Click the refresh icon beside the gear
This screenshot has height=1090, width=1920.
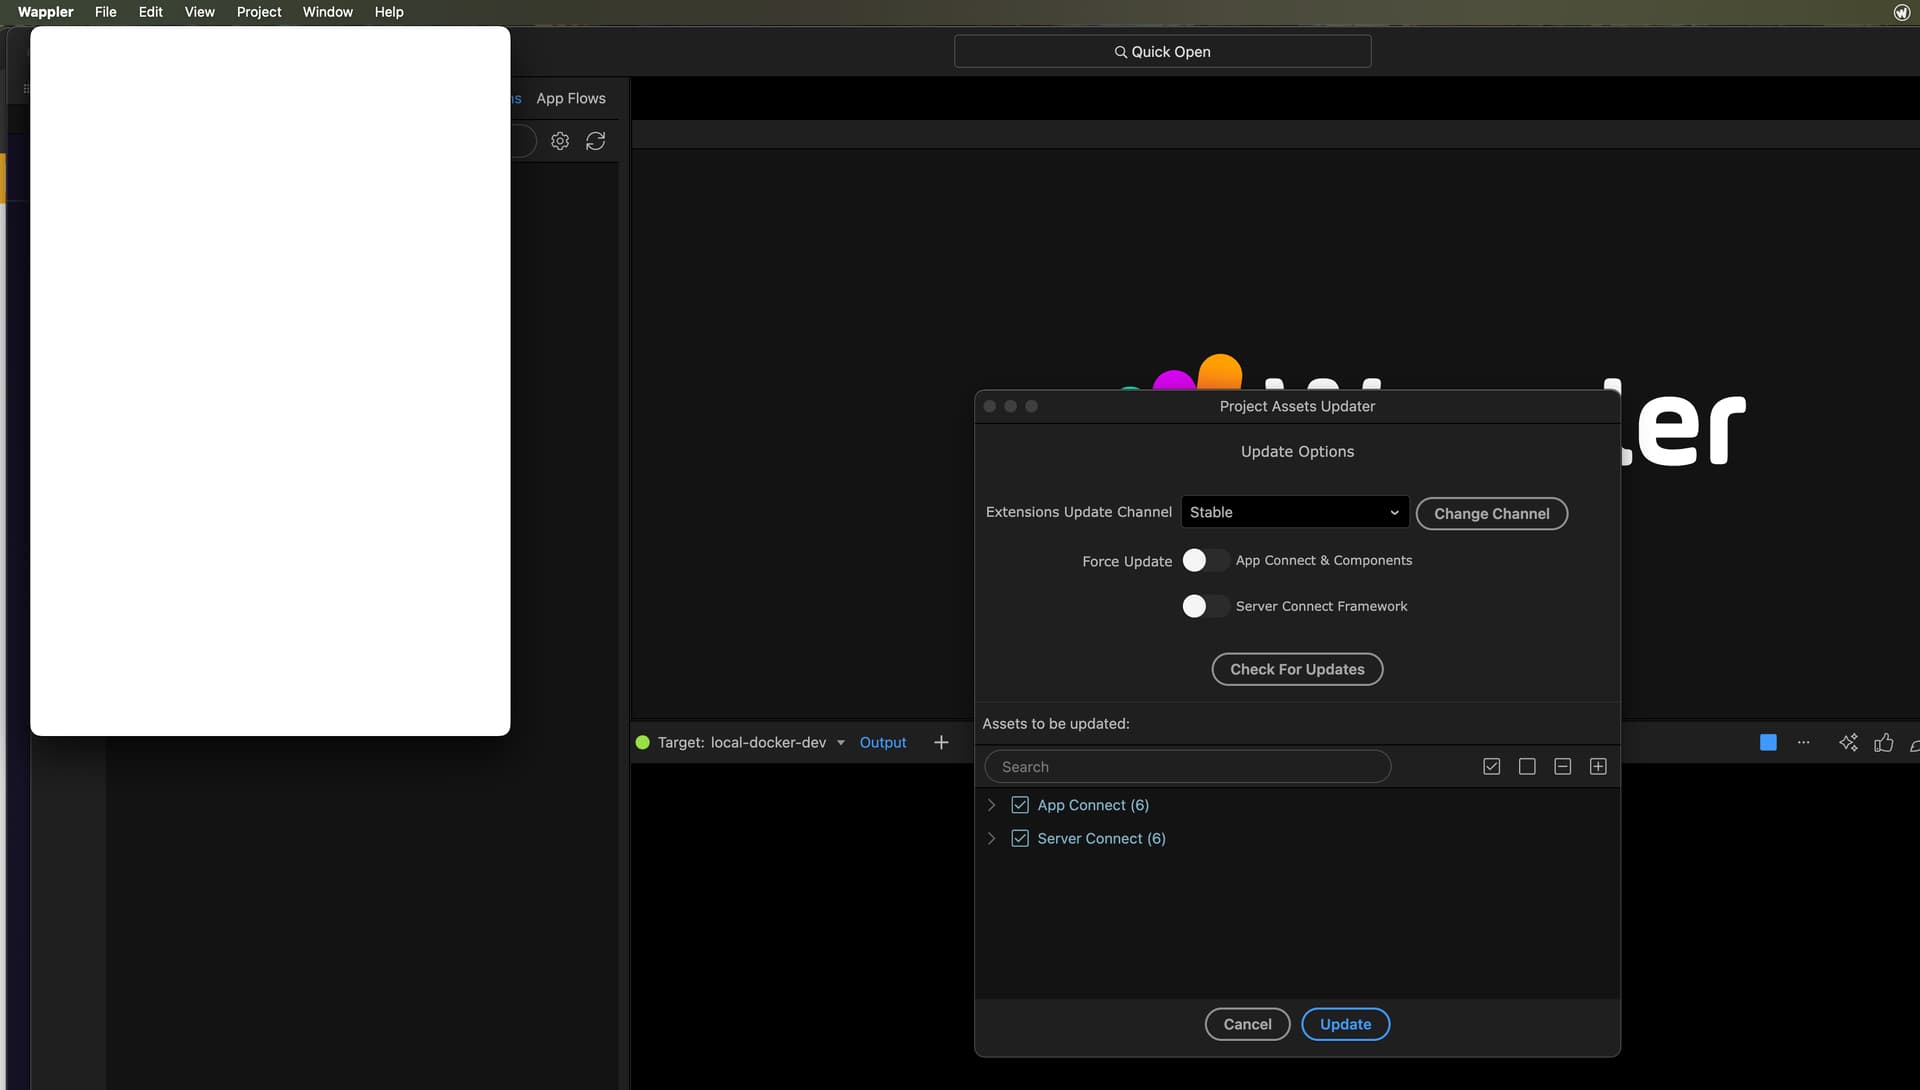coord(596,141)
